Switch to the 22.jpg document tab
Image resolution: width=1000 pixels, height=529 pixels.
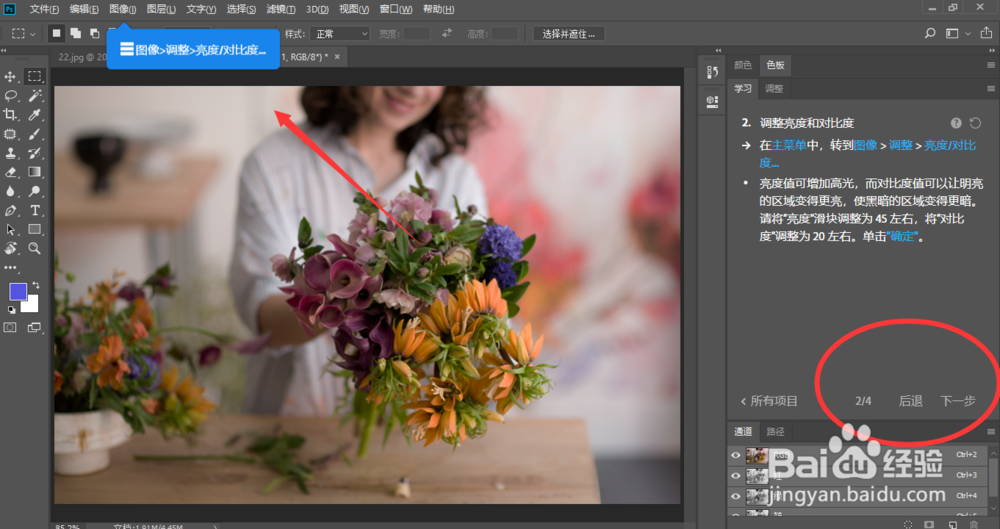82,57
